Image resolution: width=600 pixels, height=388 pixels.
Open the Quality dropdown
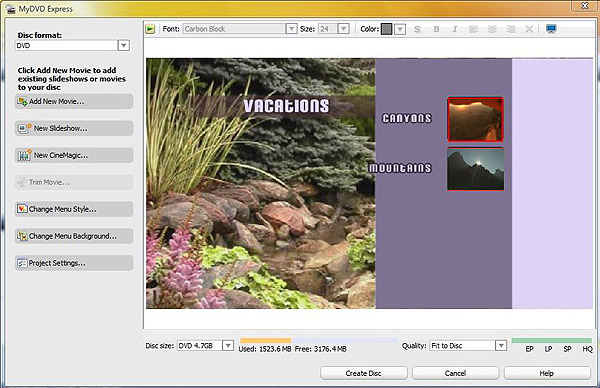[501, 346]
